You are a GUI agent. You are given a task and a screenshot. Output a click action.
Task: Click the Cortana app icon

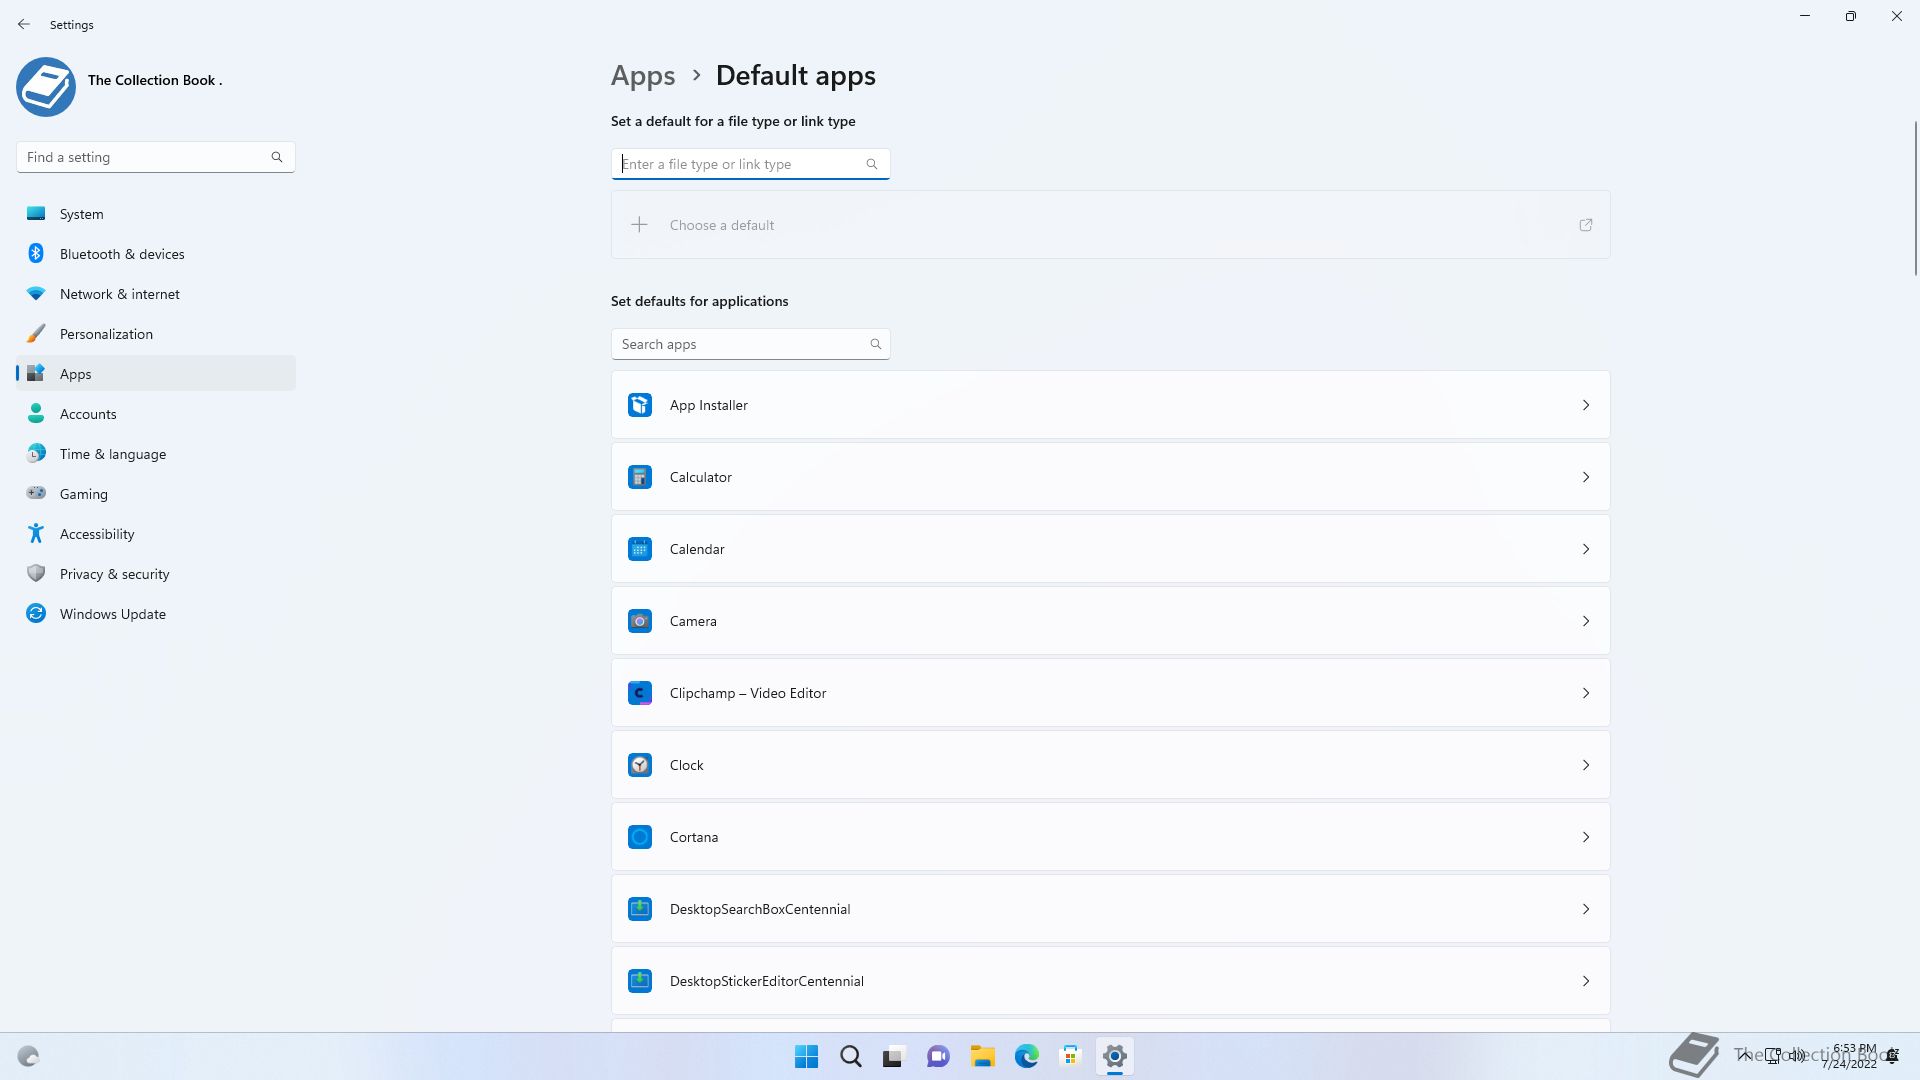pos(640,837)
